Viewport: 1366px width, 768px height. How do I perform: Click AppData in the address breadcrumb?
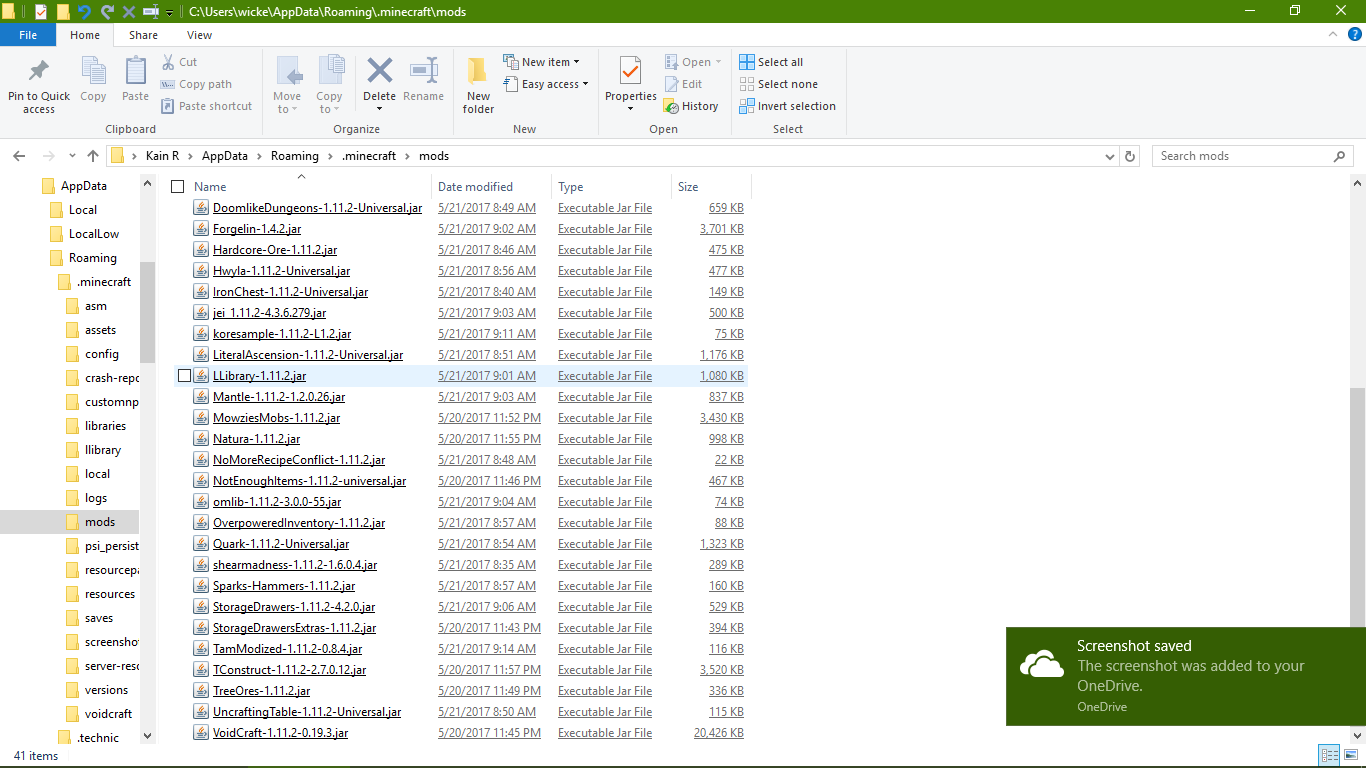[225, 156]
